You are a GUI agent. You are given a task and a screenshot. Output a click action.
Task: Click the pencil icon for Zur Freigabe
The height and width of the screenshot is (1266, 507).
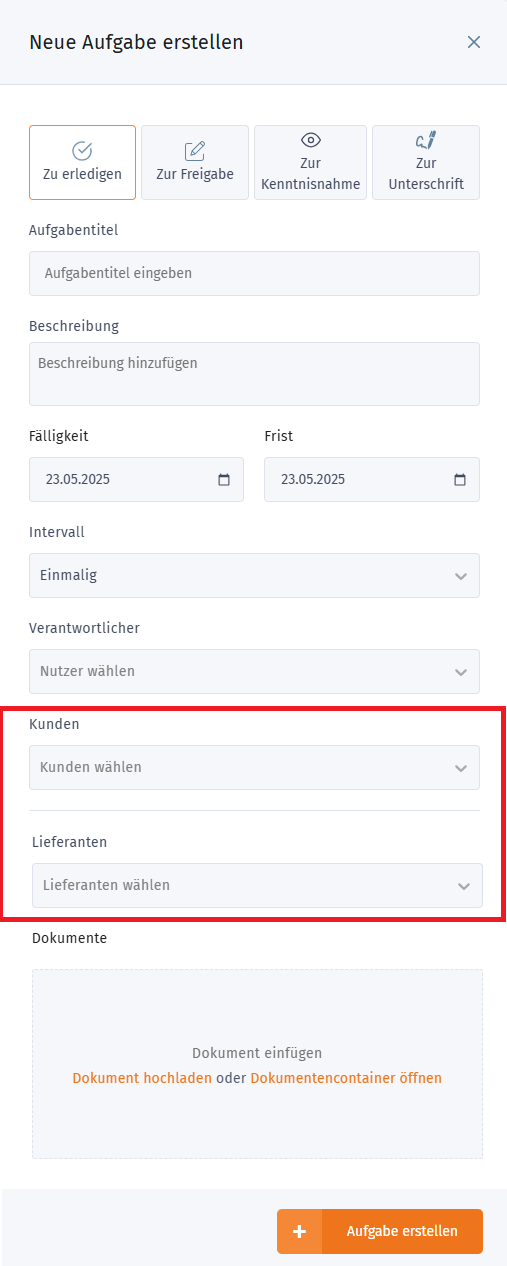pyautogui.click(x=195, y=150)
